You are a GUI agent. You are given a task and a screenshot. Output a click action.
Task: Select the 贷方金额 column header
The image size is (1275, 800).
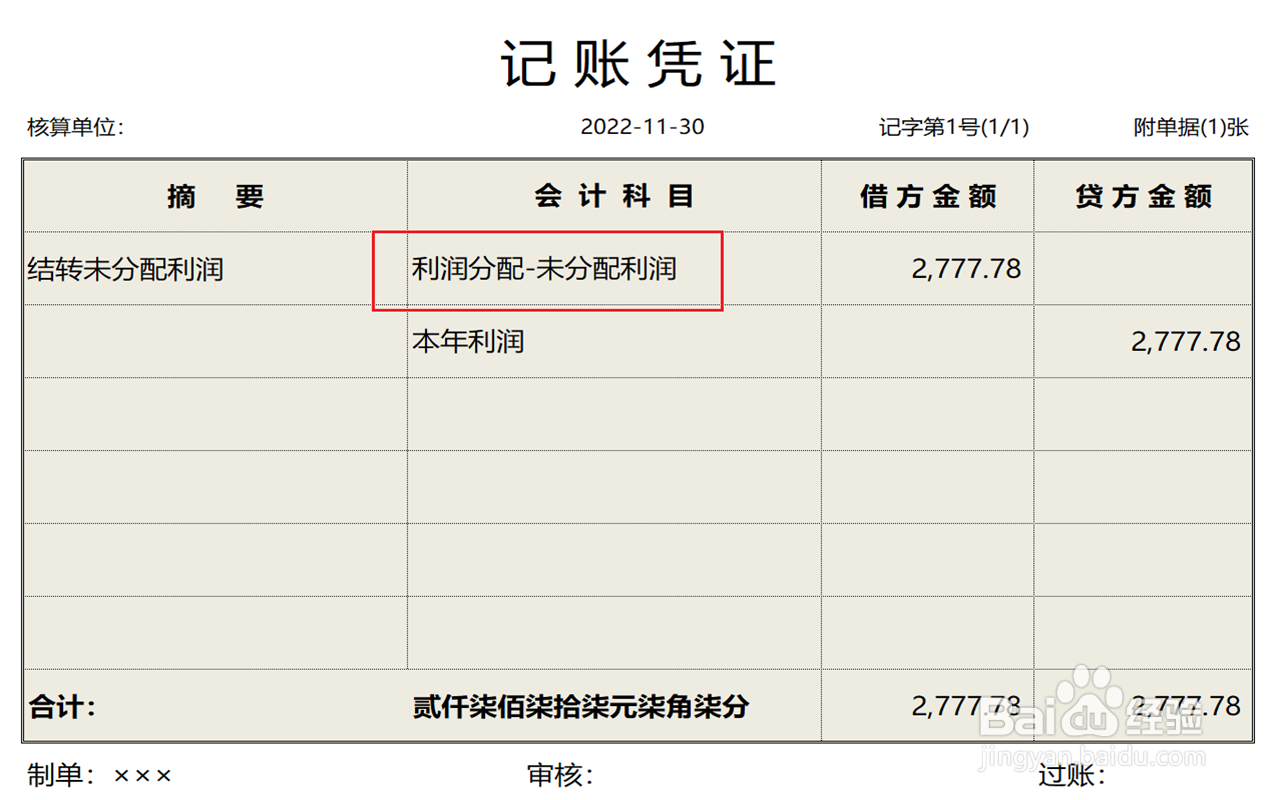click(1144, 196)
